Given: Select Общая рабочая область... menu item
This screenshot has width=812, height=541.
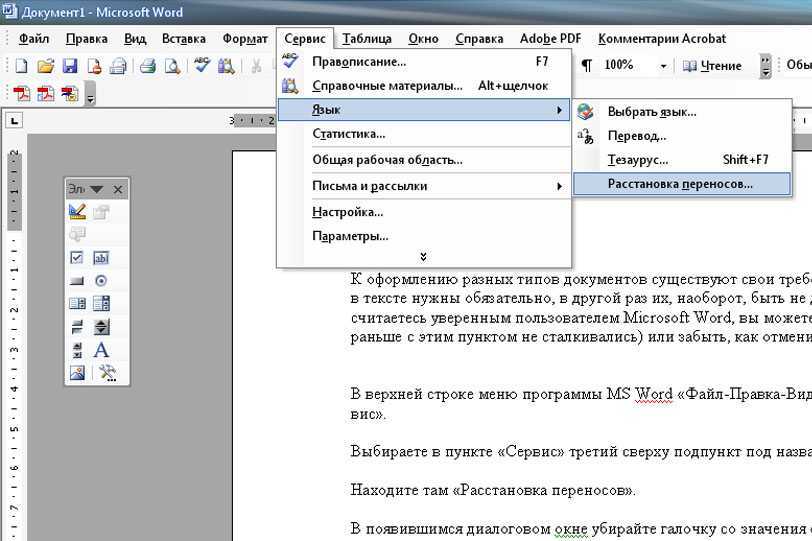Looking at the screenshot, I should (424, 160).
